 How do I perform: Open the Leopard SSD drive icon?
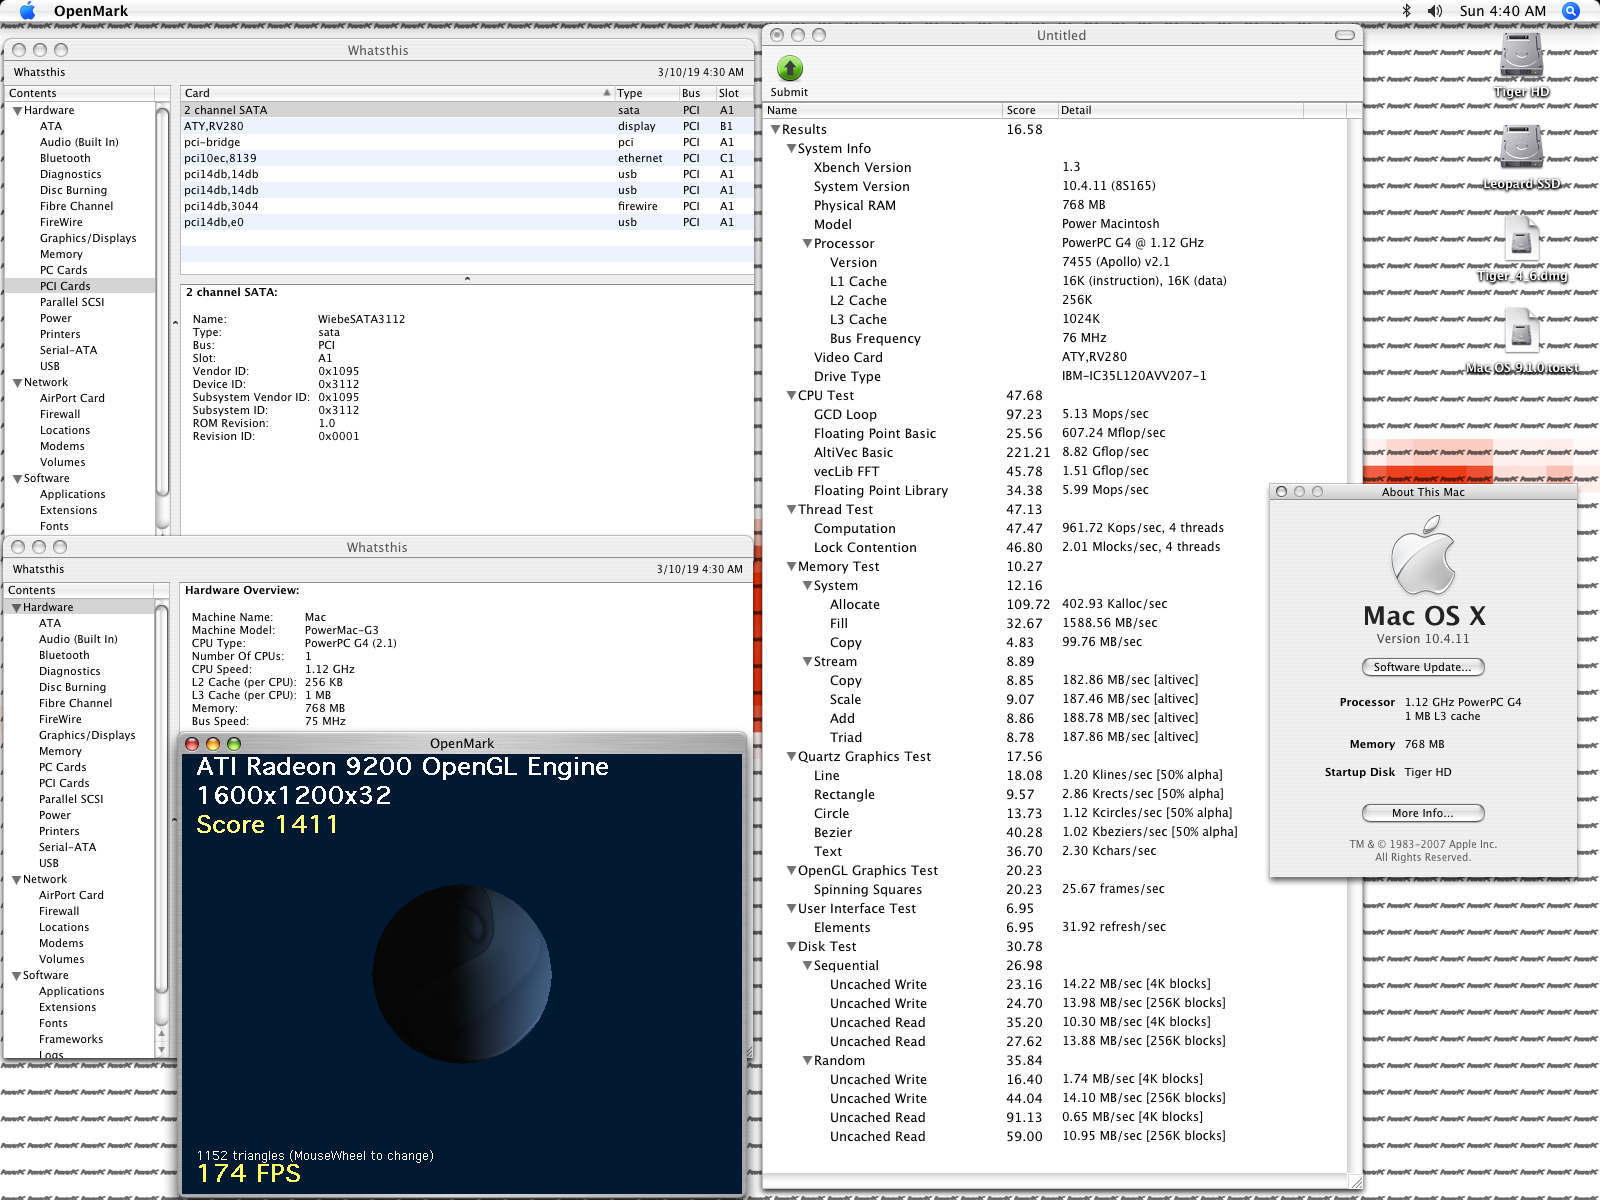[x=1522, y=148]
